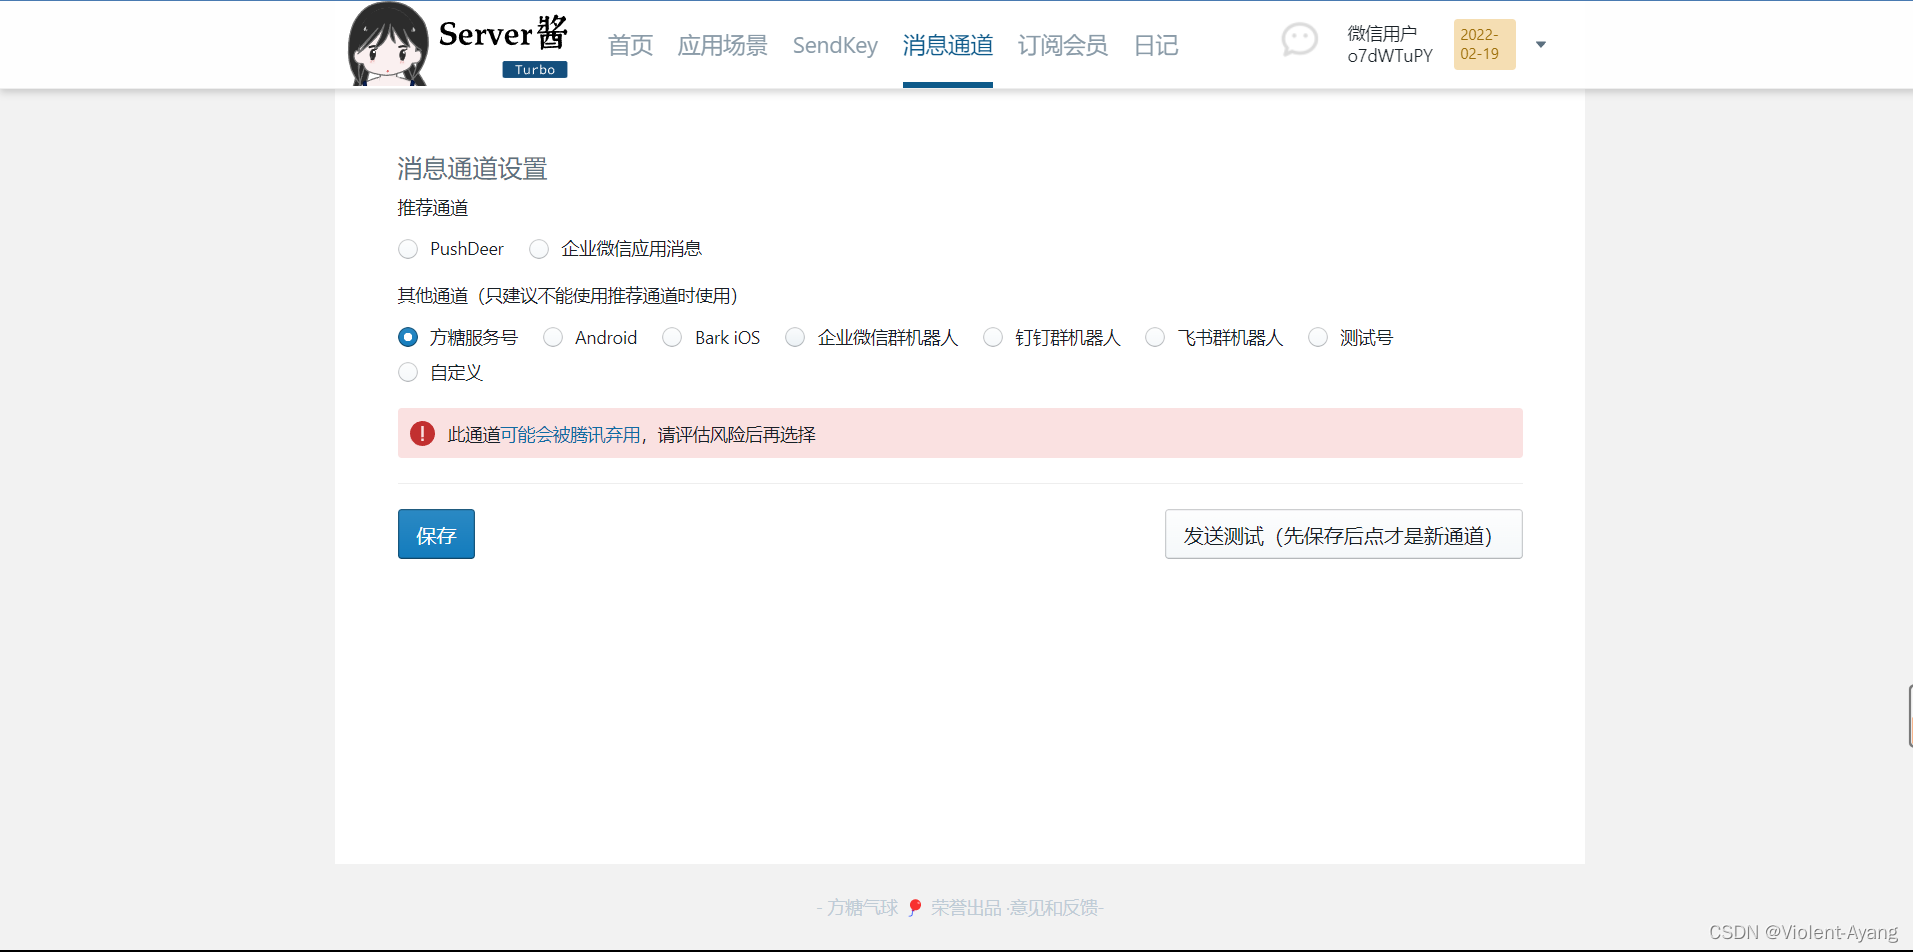Open the 日记 nav item

[x=1156, y=45]
